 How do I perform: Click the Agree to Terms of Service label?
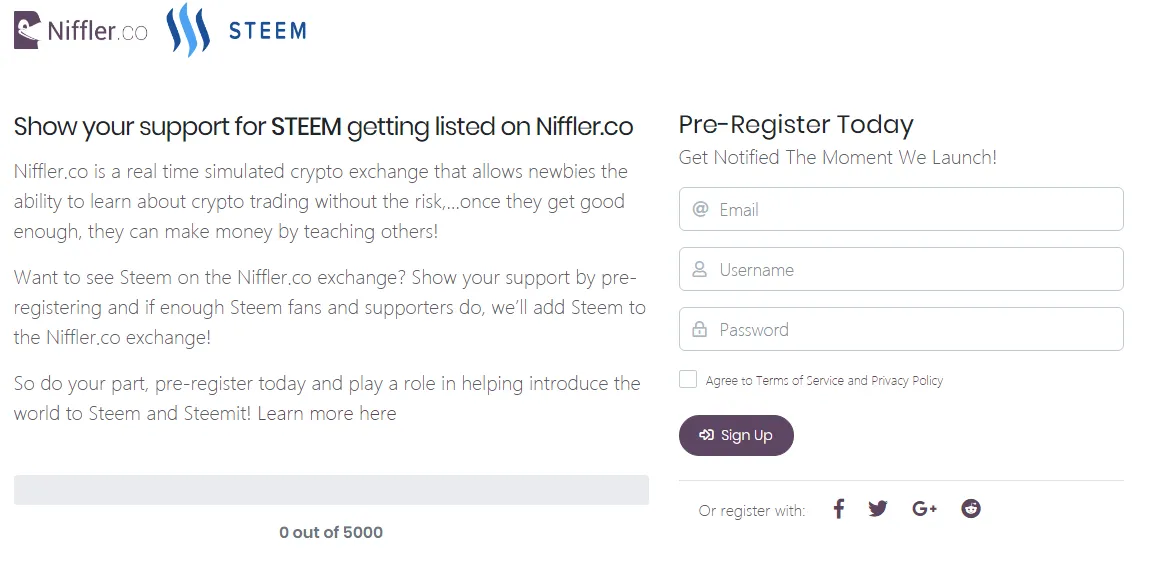(x=824, y=380)
